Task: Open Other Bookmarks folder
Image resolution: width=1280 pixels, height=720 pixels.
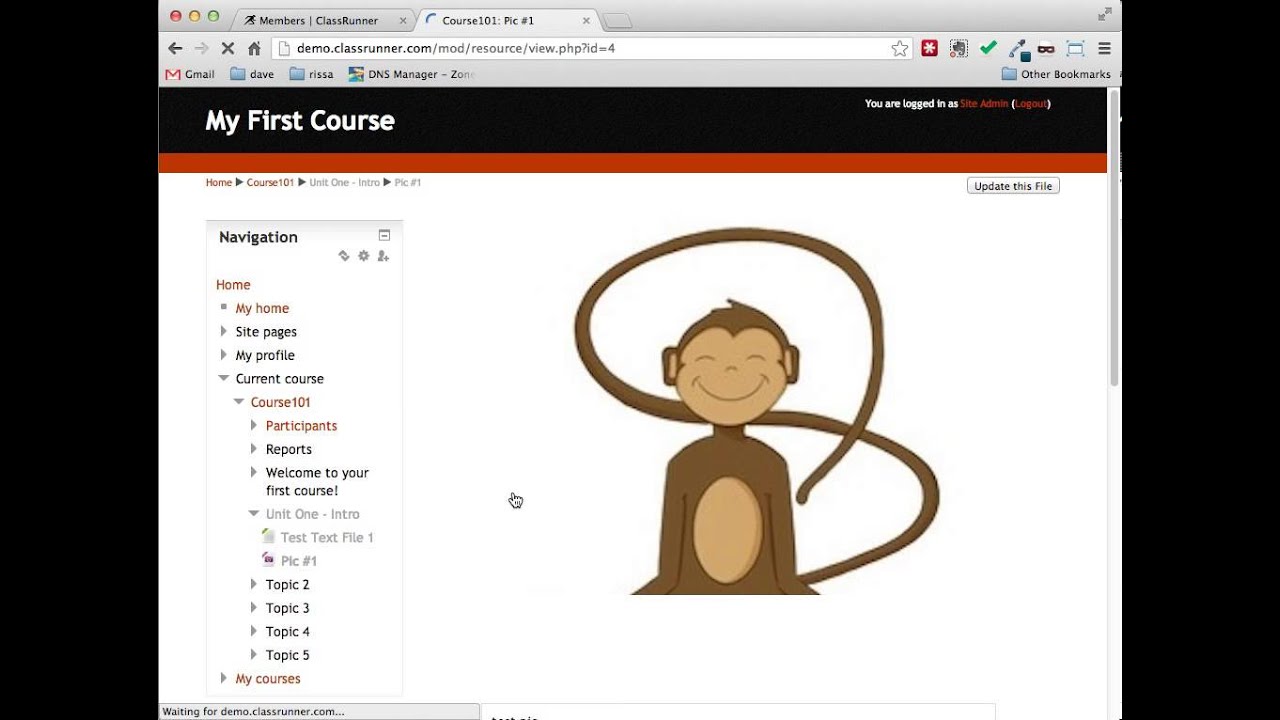Action: (x=1056, y=74)
